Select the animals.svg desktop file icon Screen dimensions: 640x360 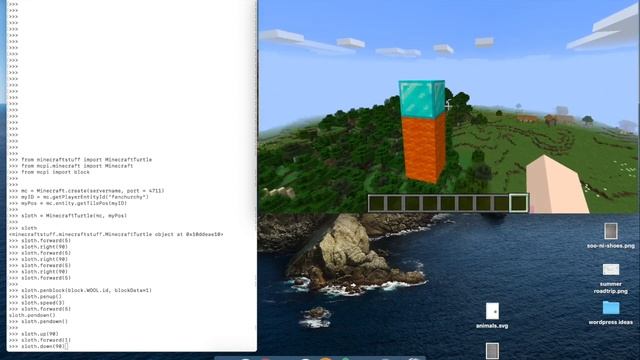point(492,311)
